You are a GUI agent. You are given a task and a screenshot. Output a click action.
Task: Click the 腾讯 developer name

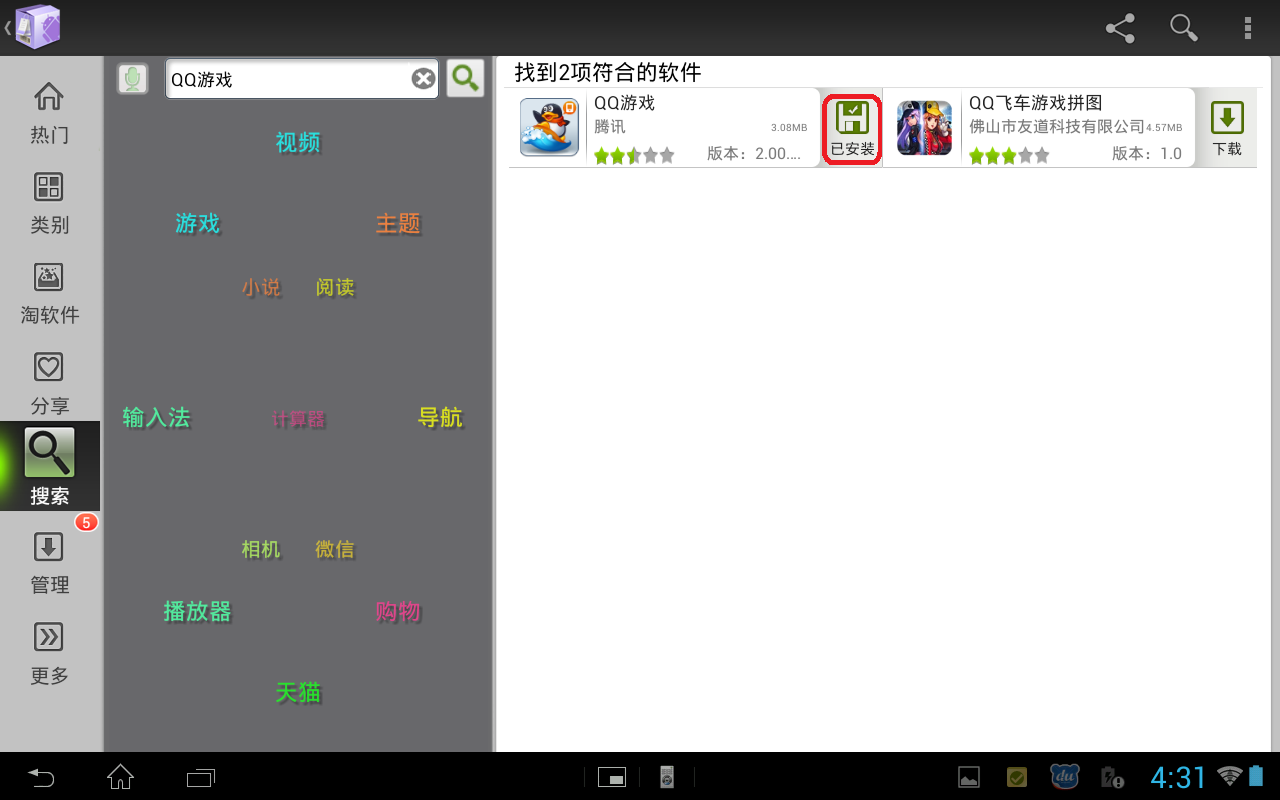tap(609, 127)
